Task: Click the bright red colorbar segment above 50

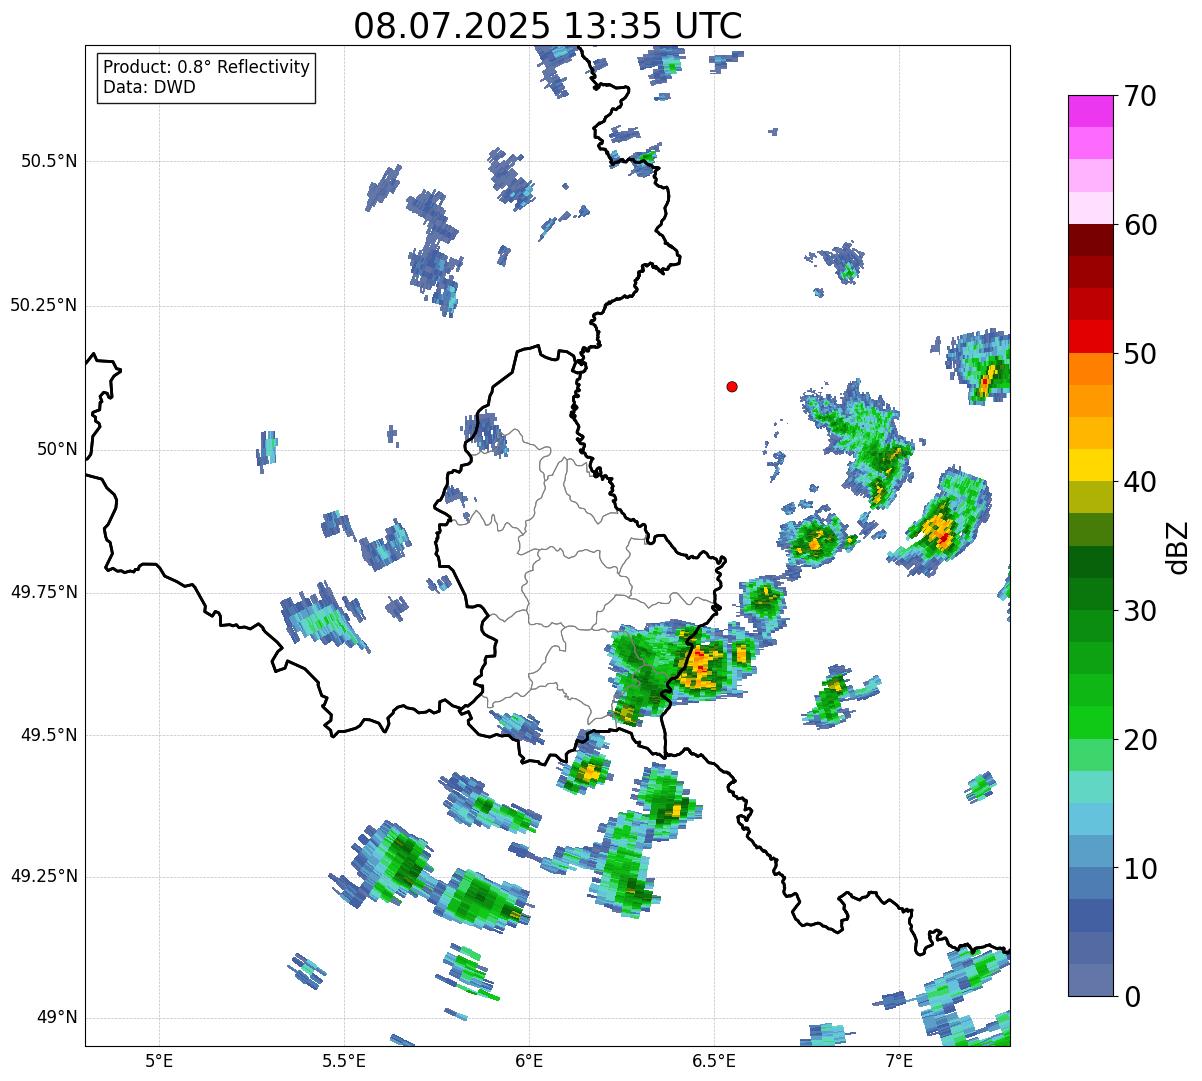Action: [x=1090, y=337]
